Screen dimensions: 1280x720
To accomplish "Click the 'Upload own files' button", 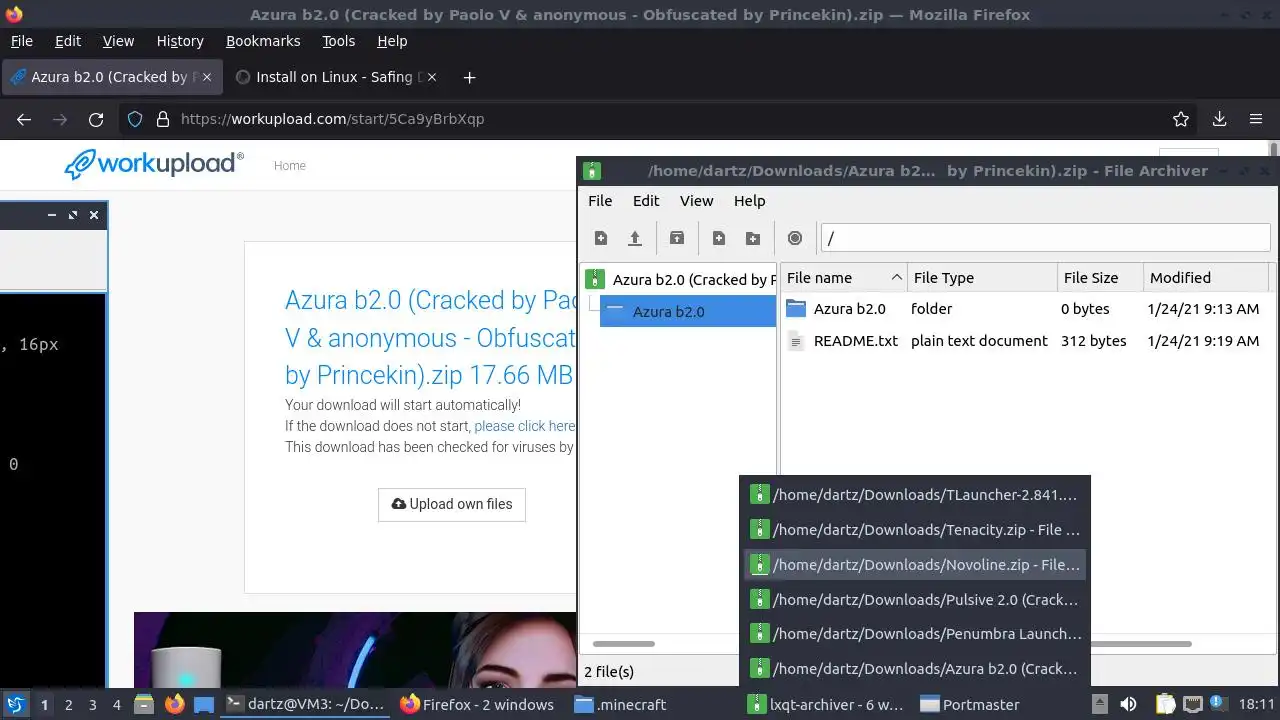I will point(452,504).
